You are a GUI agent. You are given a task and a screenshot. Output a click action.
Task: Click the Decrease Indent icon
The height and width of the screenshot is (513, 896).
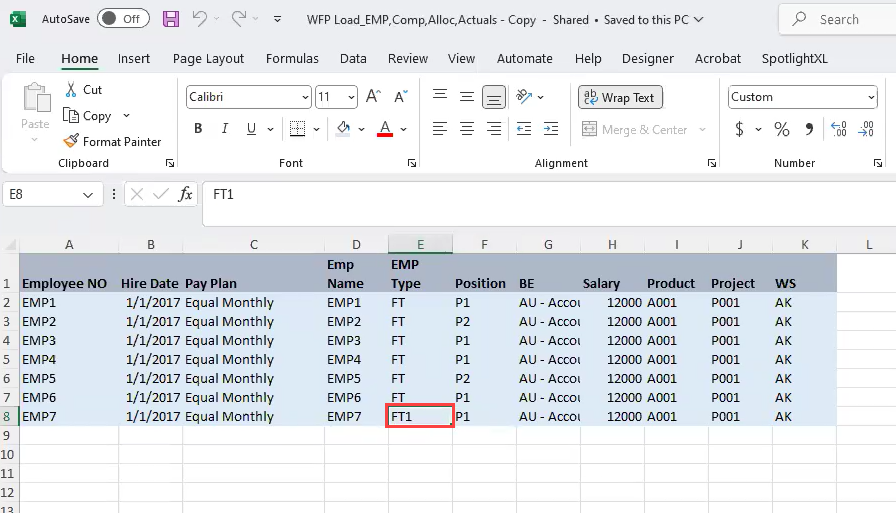523,129
